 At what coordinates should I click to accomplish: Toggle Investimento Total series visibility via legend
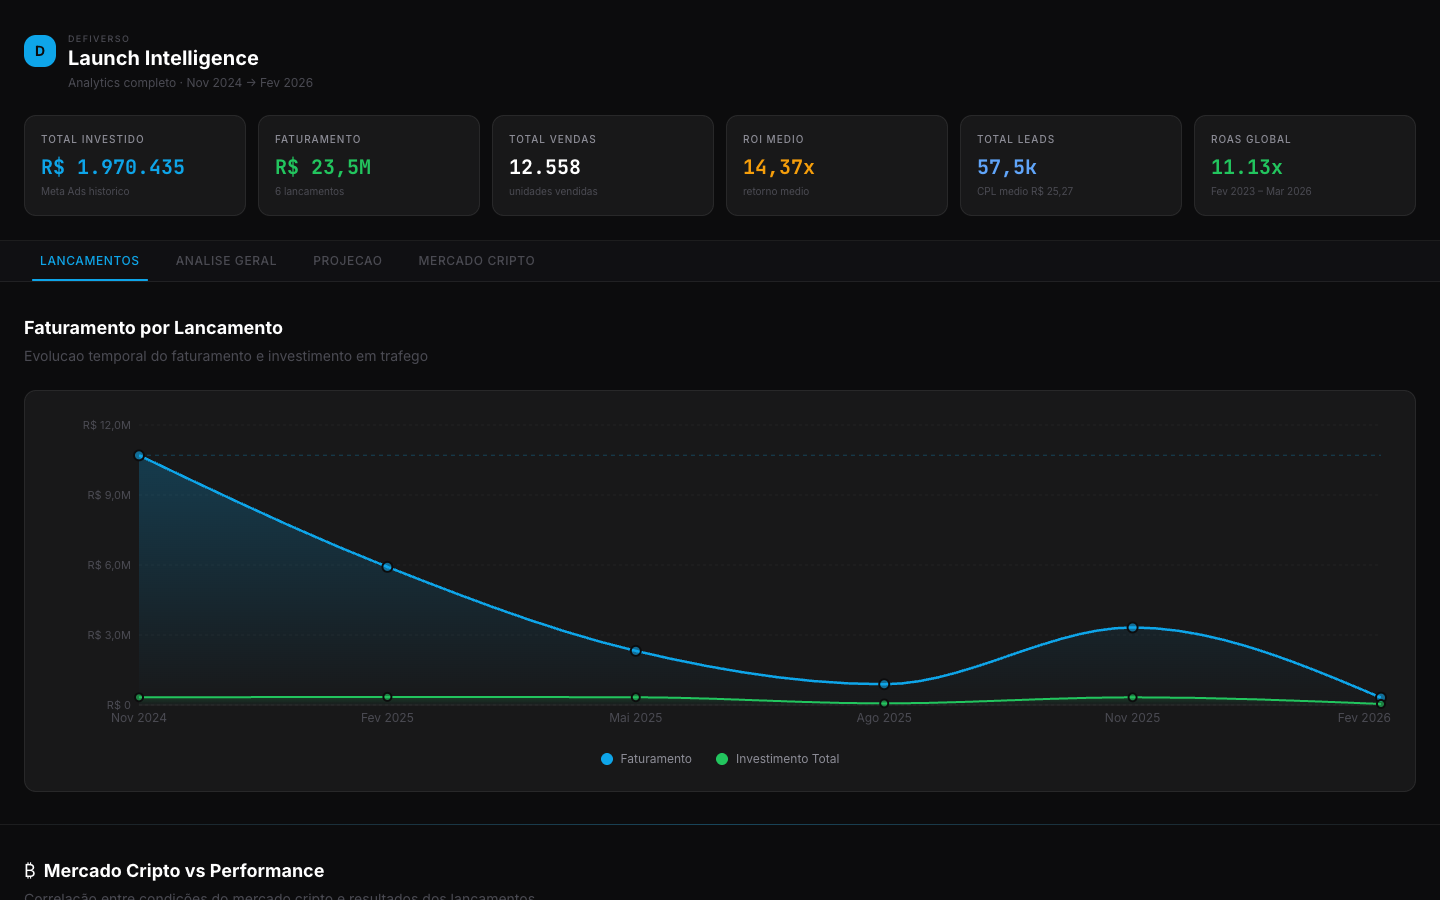pos(777,759)
